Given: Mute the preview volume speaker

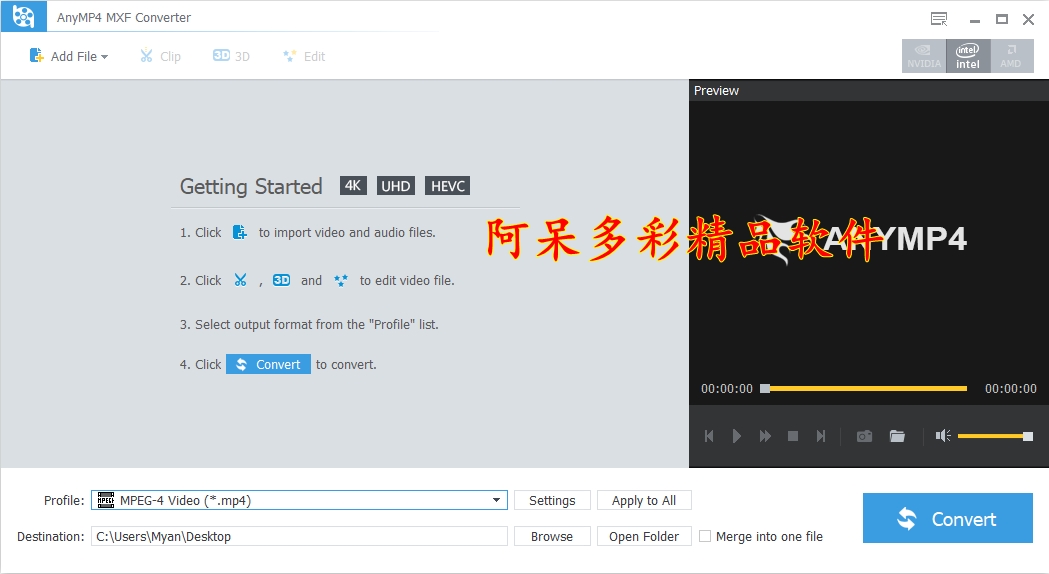Looking at the screenshot, I should coord(943,436).
